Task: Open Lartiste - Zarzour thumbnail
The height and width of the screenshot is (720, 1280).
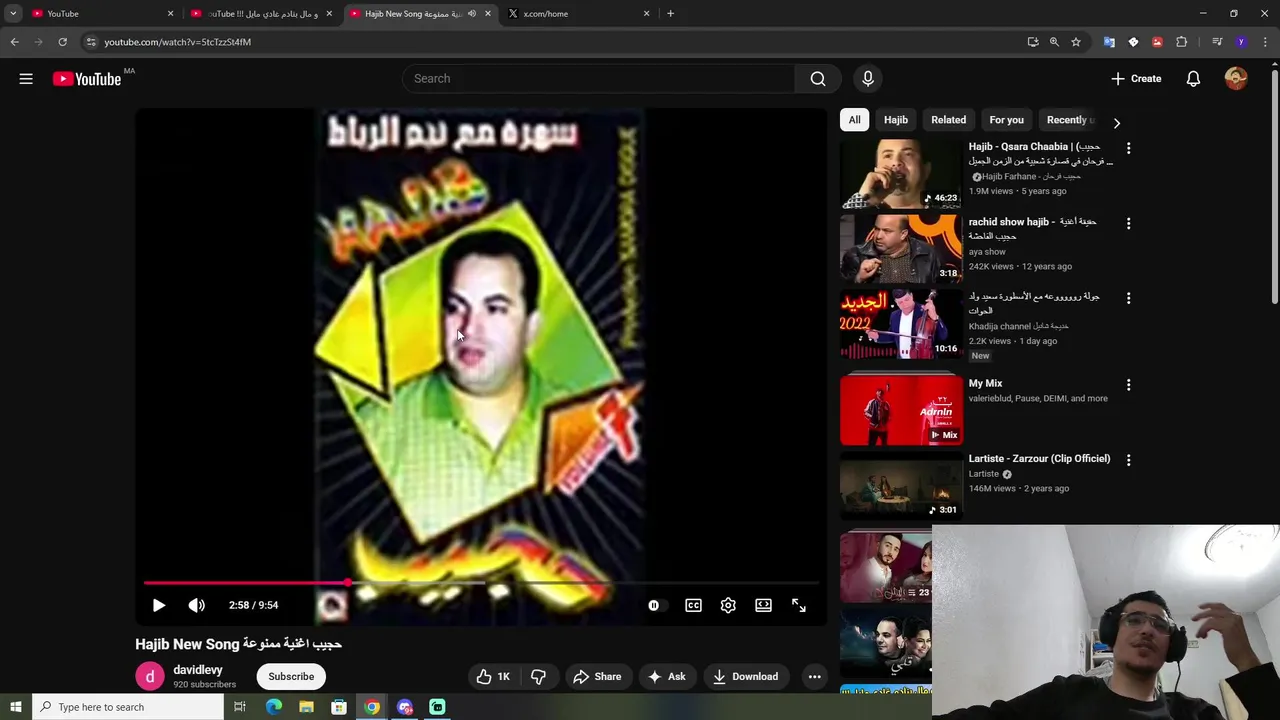Action: 901,485
